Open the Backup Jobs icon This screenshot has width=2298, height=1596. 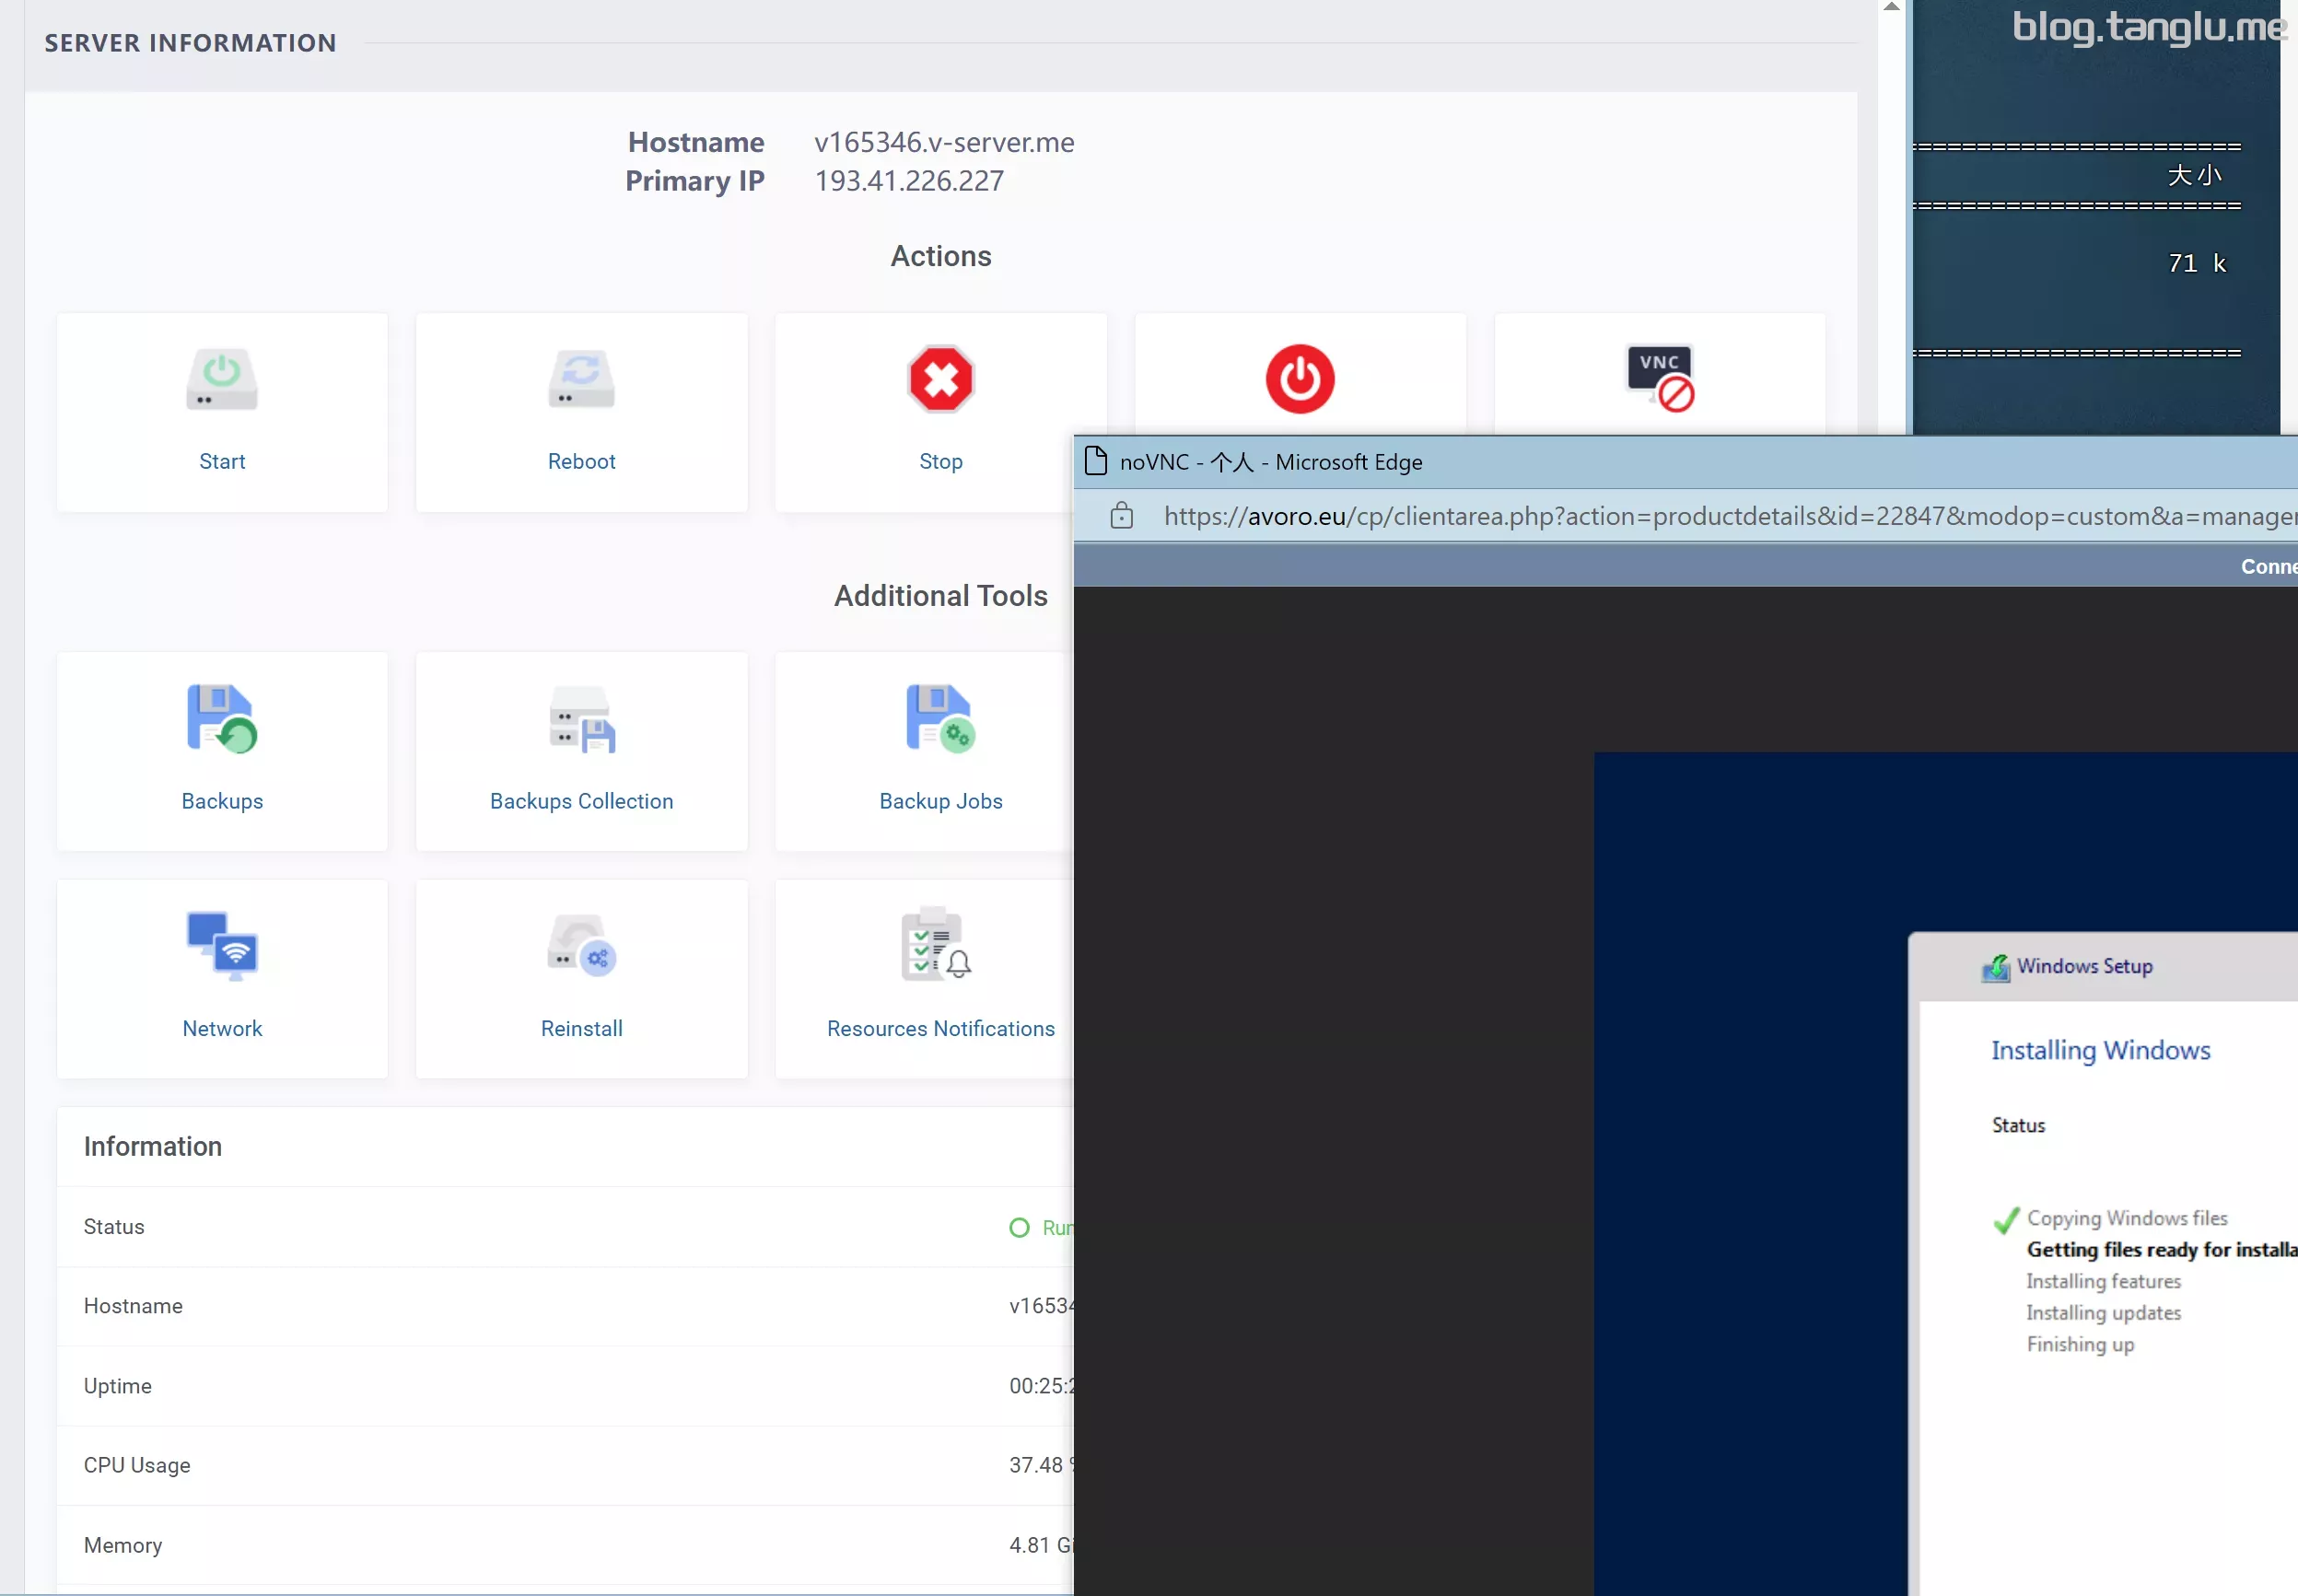[x=940, y=718]
